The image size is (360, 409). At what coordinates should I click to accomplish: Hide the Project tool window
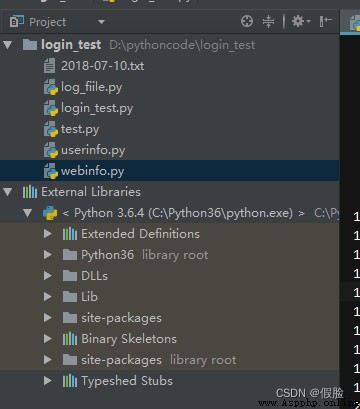click(x=325, y=22)
